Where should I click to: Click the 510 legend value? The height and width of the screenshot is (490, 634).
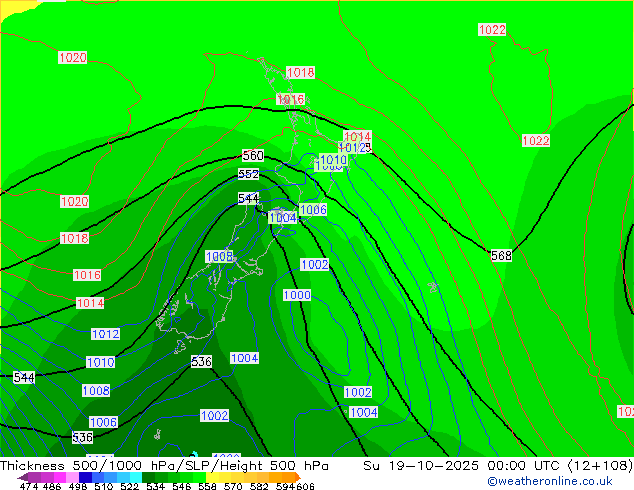[x=104, y=486]
